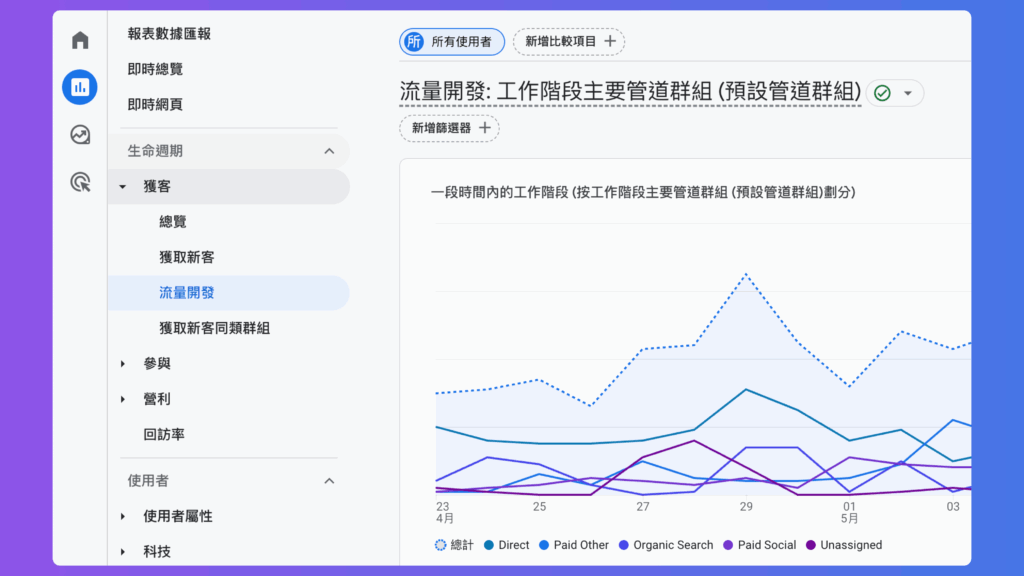
Task: Click x-axis date label 27
Action: click(643, 507)
